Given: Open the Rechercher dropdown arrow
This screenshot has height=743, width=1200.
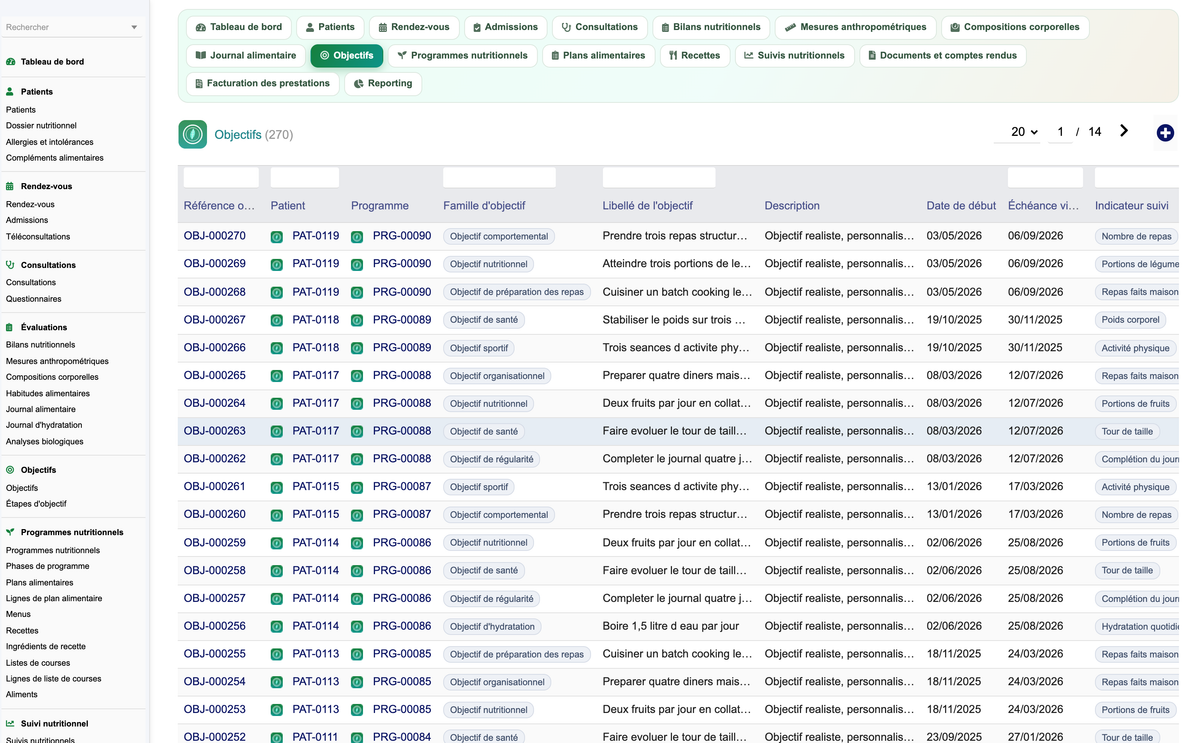Looking at the screenshot, I should (134, 28).
